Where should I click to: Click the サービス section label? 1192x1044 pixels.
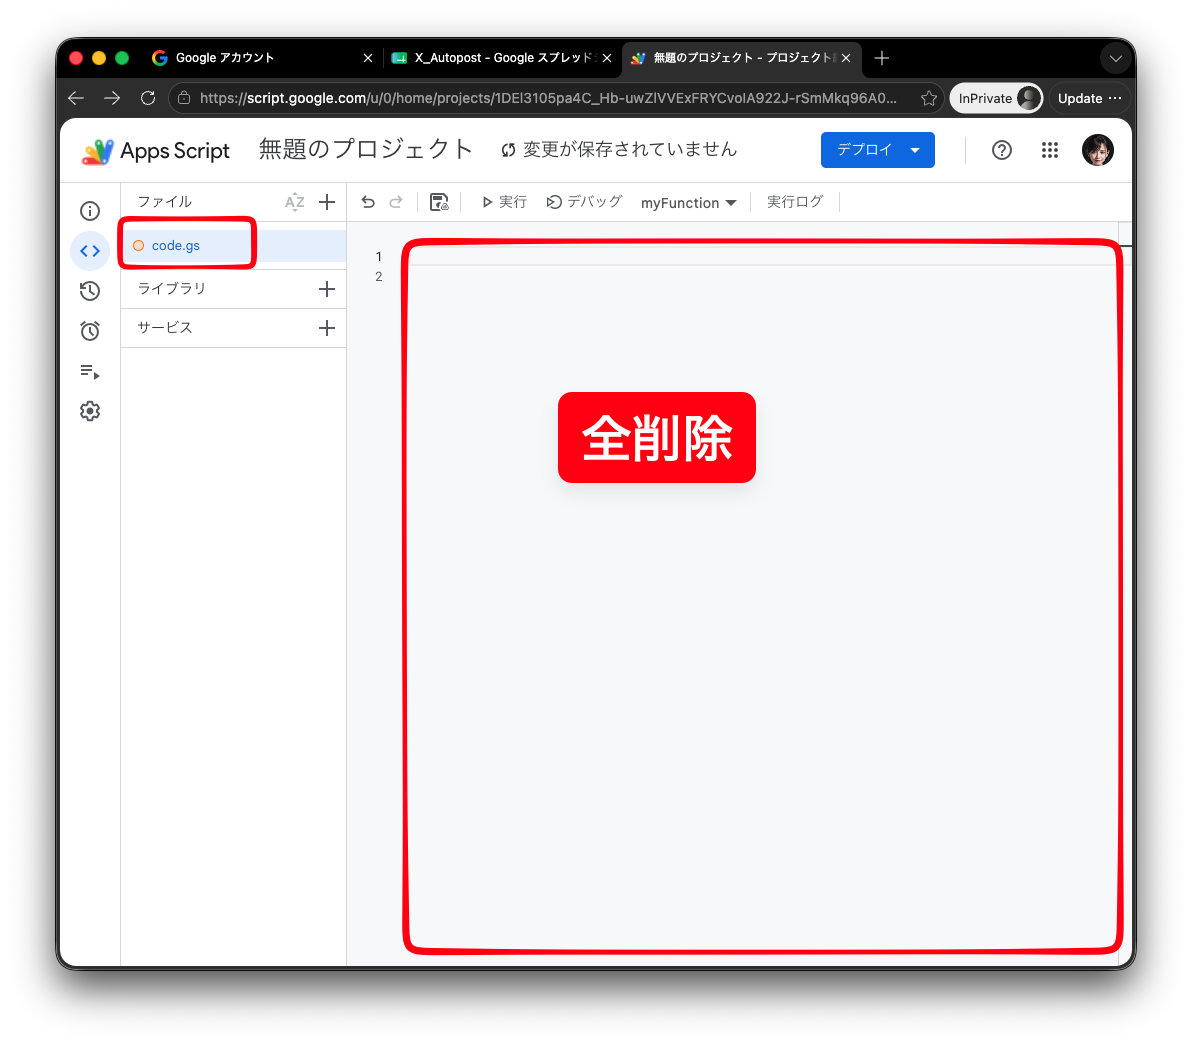(x=165, y=328)
